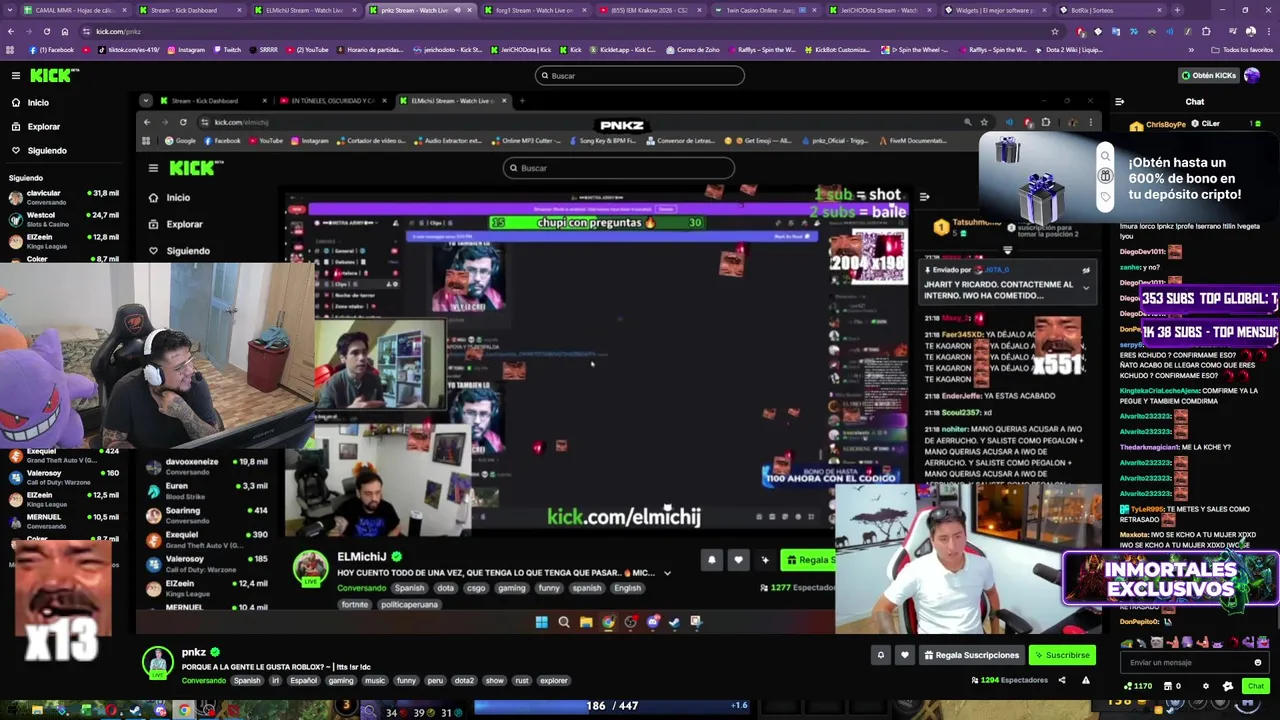The height and width of the screenshot is (720, 1280).
Task: Click the pnkz channel name
Action: [x=194, y=652]
